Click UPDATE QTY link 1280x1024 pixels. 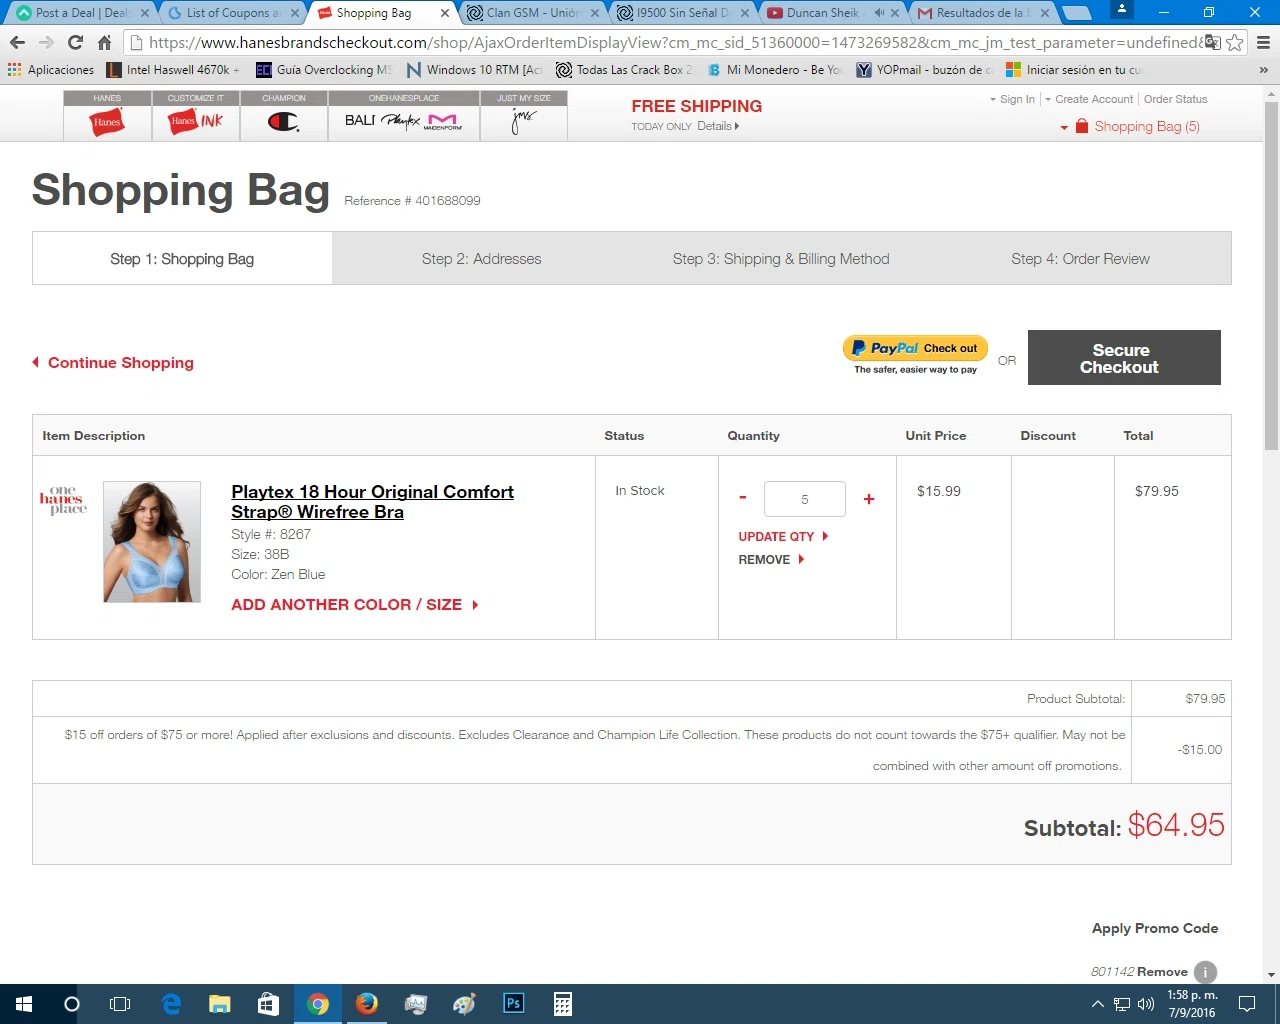click(x=783, y=537)
